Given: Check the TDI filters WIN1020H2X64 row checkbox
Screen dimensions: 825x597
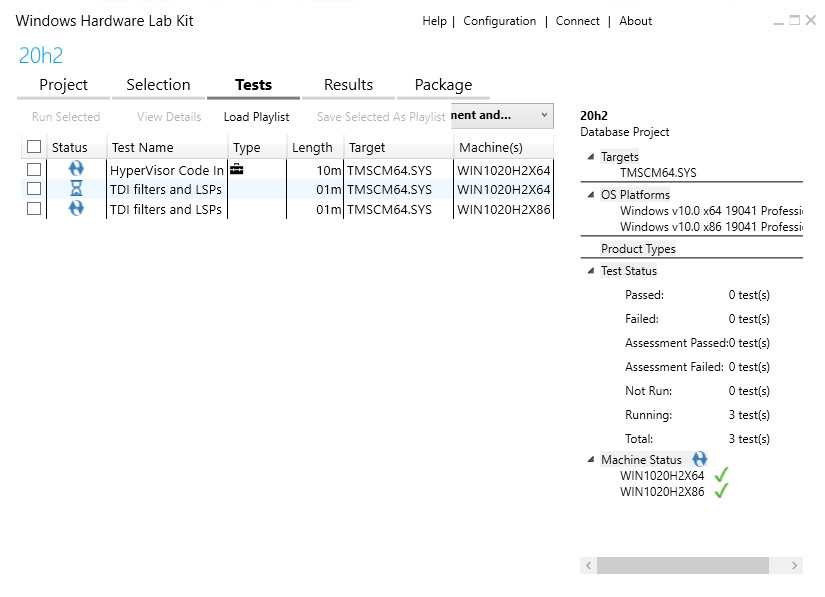Looking at the screenshot, I should 34,188.
